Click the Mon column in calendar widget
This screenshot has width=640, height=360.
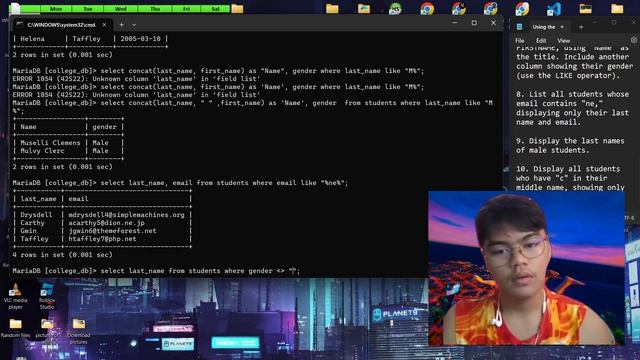56,9
